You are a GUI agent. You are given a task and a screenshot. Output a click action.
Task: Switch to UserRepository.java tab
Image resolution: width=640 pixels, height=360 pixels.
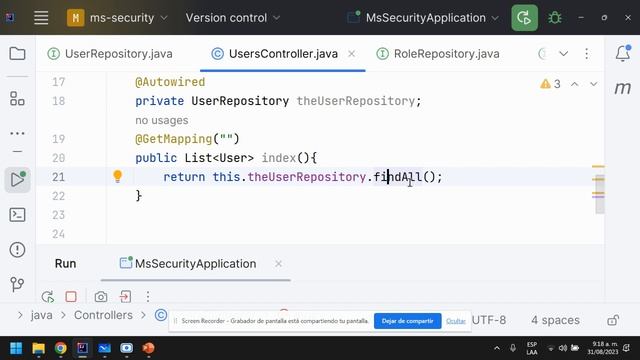coord(110,54)
